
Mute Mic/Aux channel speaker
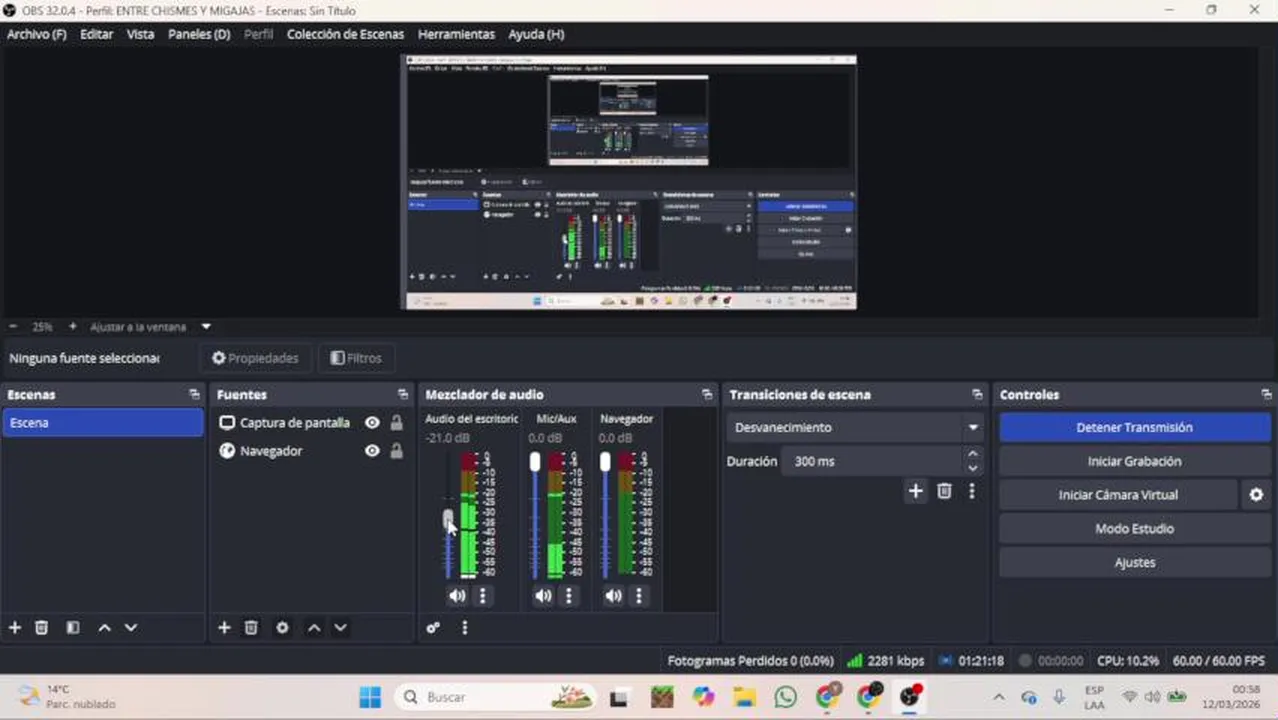click(x=543, y=596)
